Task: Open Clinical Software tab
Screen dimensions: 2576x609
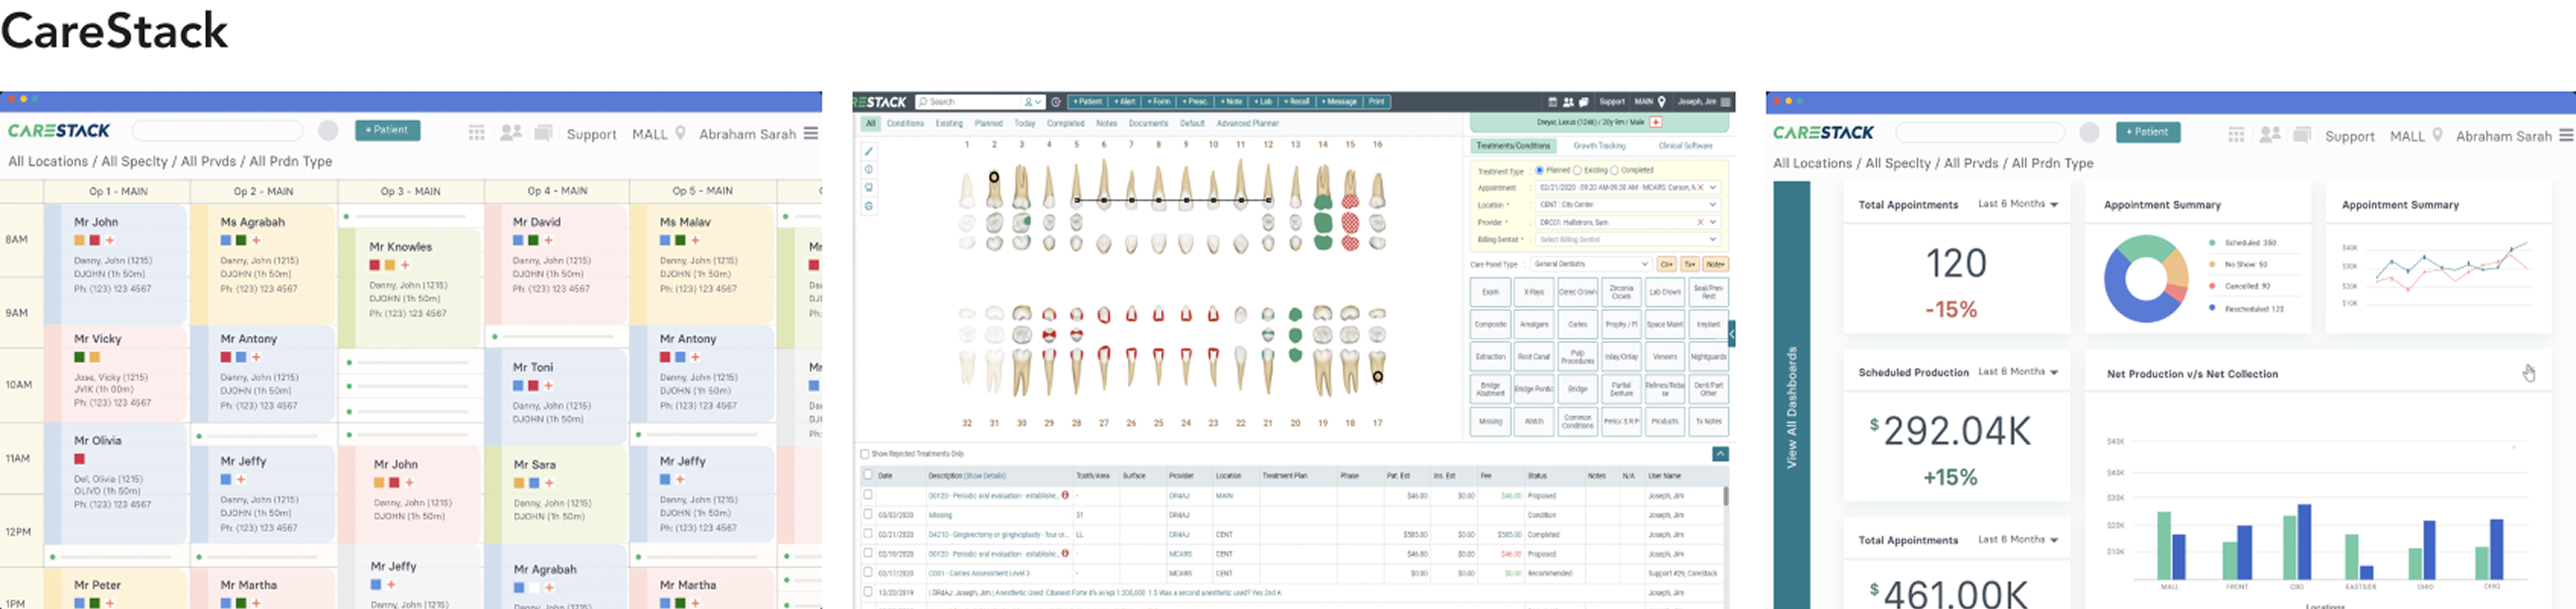Action: pos(1685,146)
